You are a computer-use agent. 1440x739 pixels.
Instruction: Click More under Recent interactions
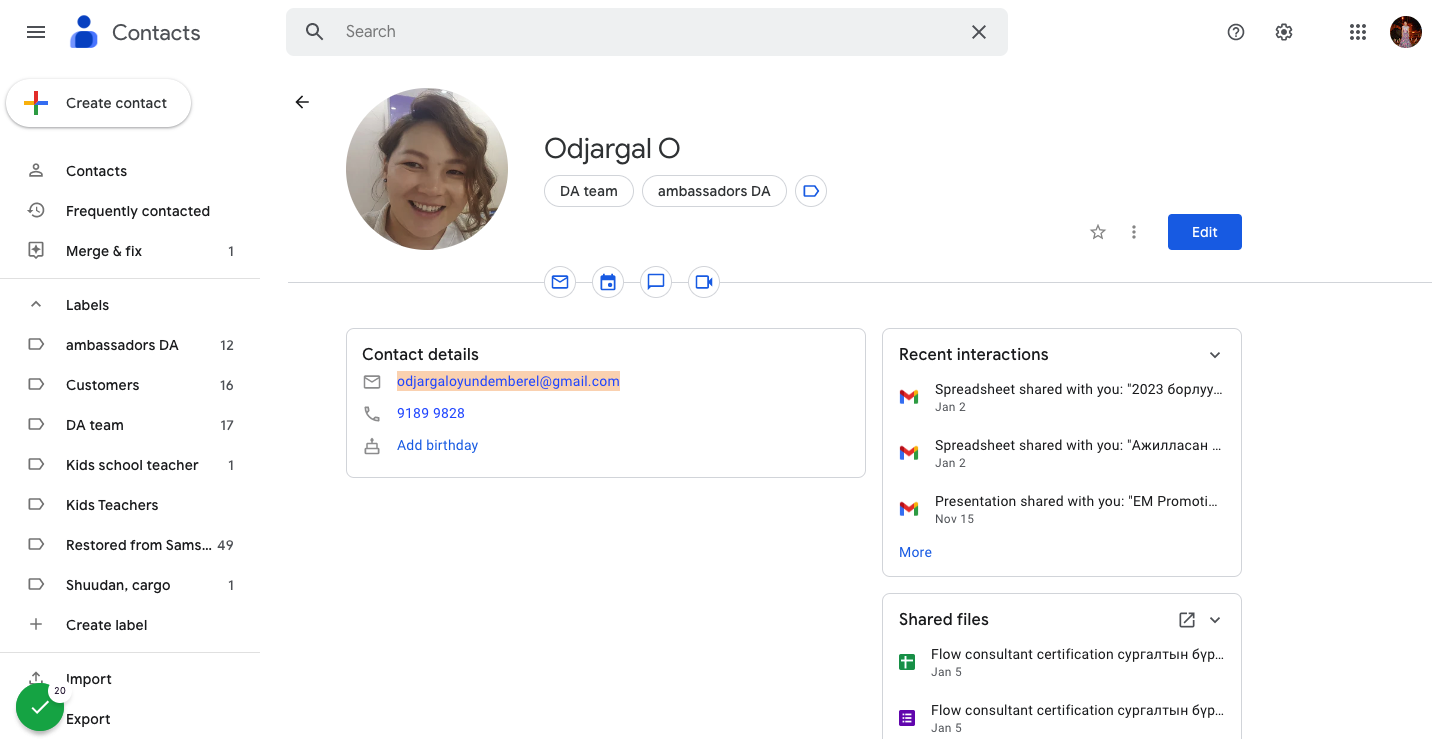pyautogui.click(x=915, y=552)
